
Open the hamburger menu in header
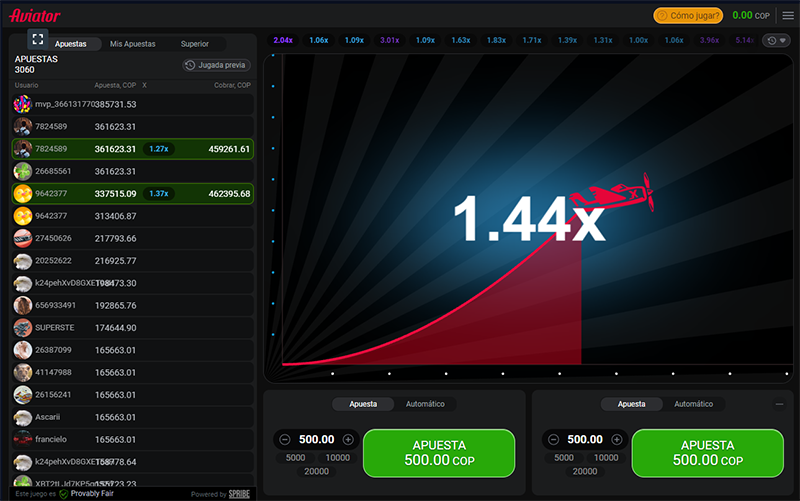[x=787, y=15]
